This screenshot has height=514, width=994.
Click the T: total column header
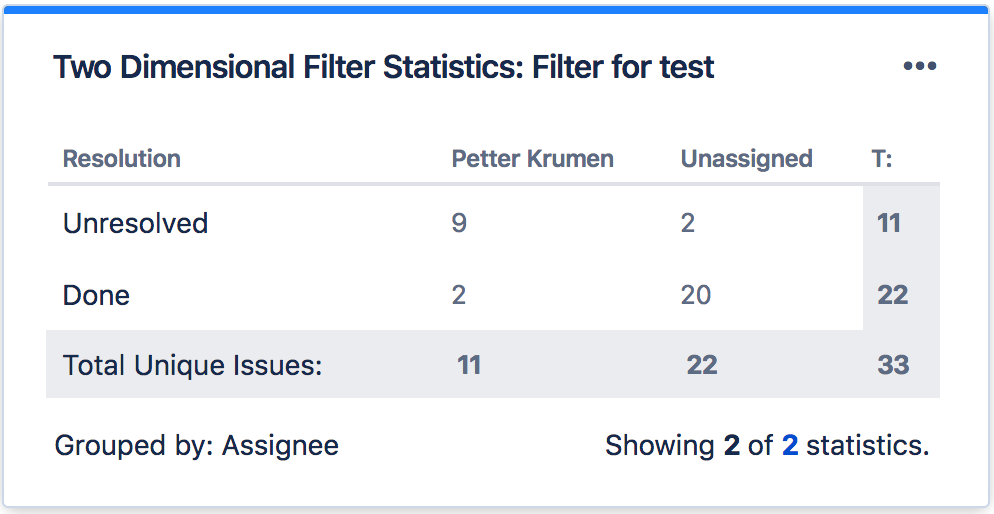click(x=882, y=159)
